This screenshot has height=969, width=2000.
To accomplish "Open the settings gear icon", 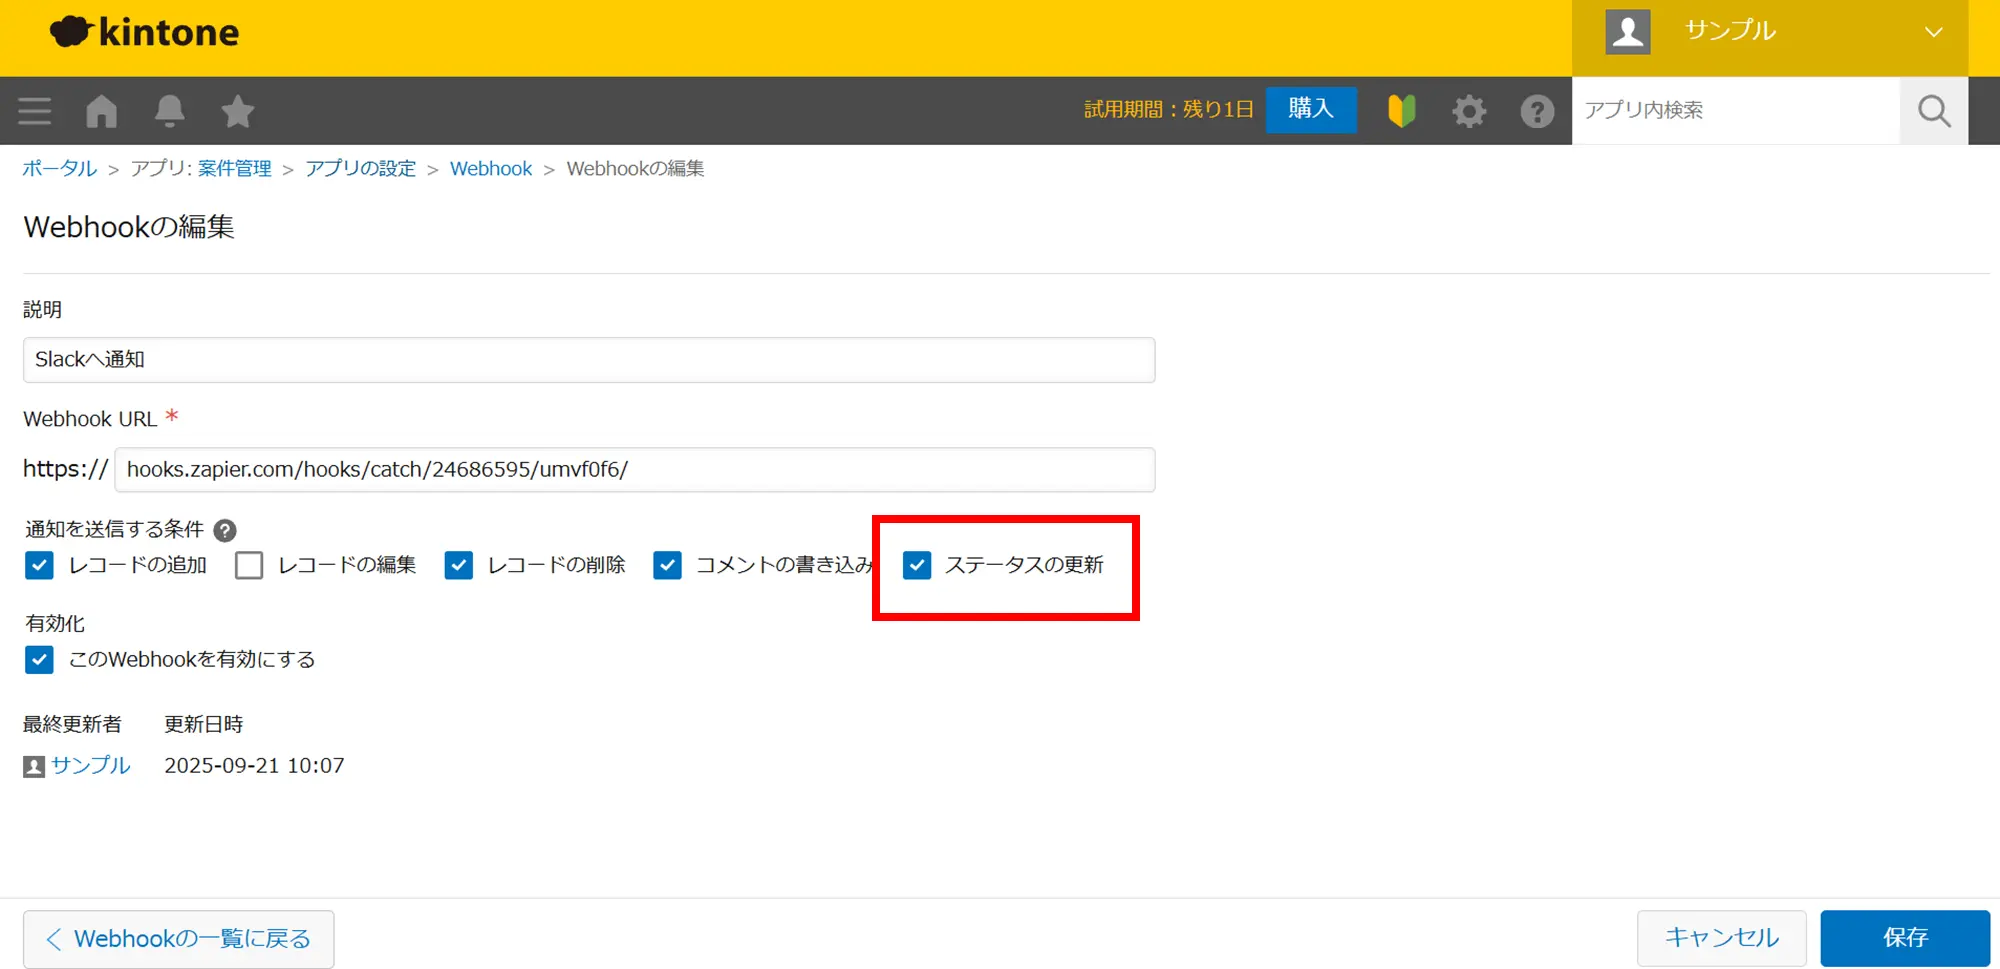I will tap(1468, 111).
